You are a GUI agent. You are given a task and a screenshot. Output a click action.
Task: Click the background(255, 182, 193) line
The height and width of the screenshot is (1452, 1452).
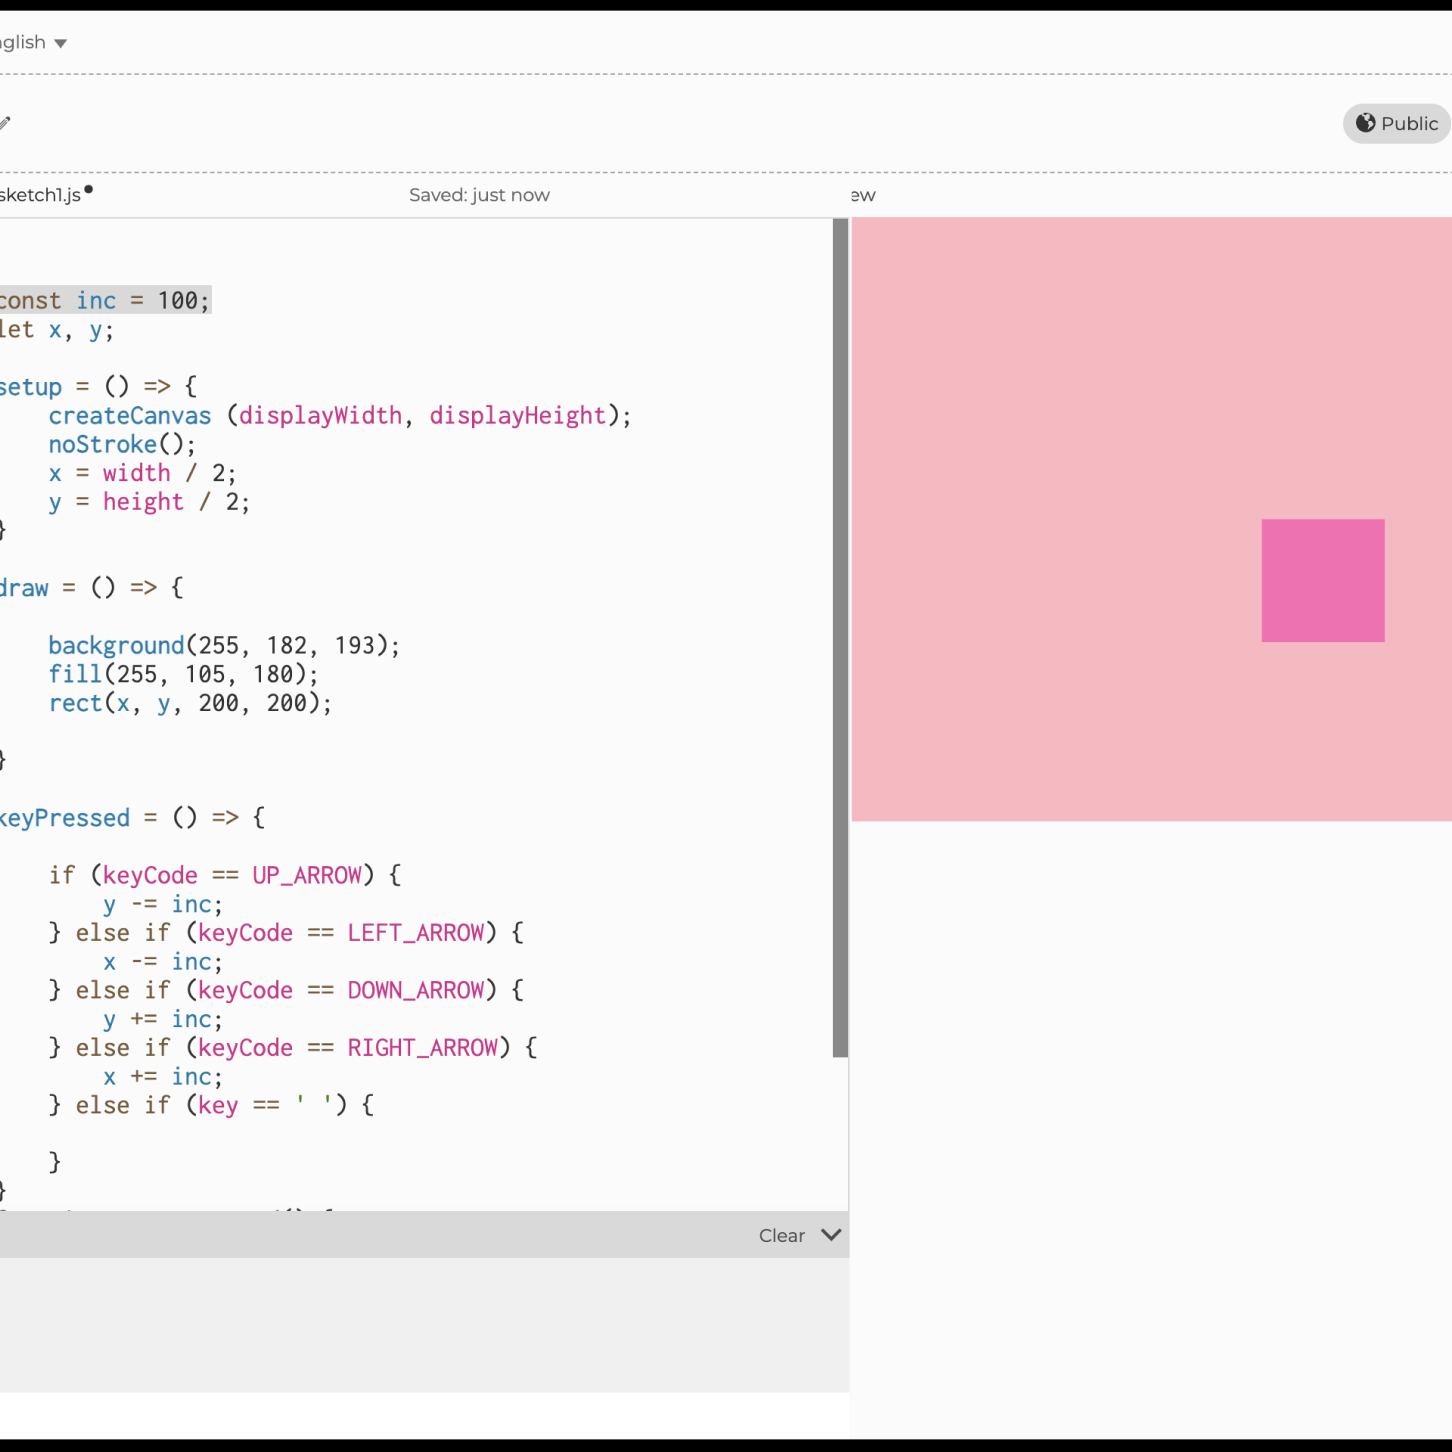click(x=224, y=645)
